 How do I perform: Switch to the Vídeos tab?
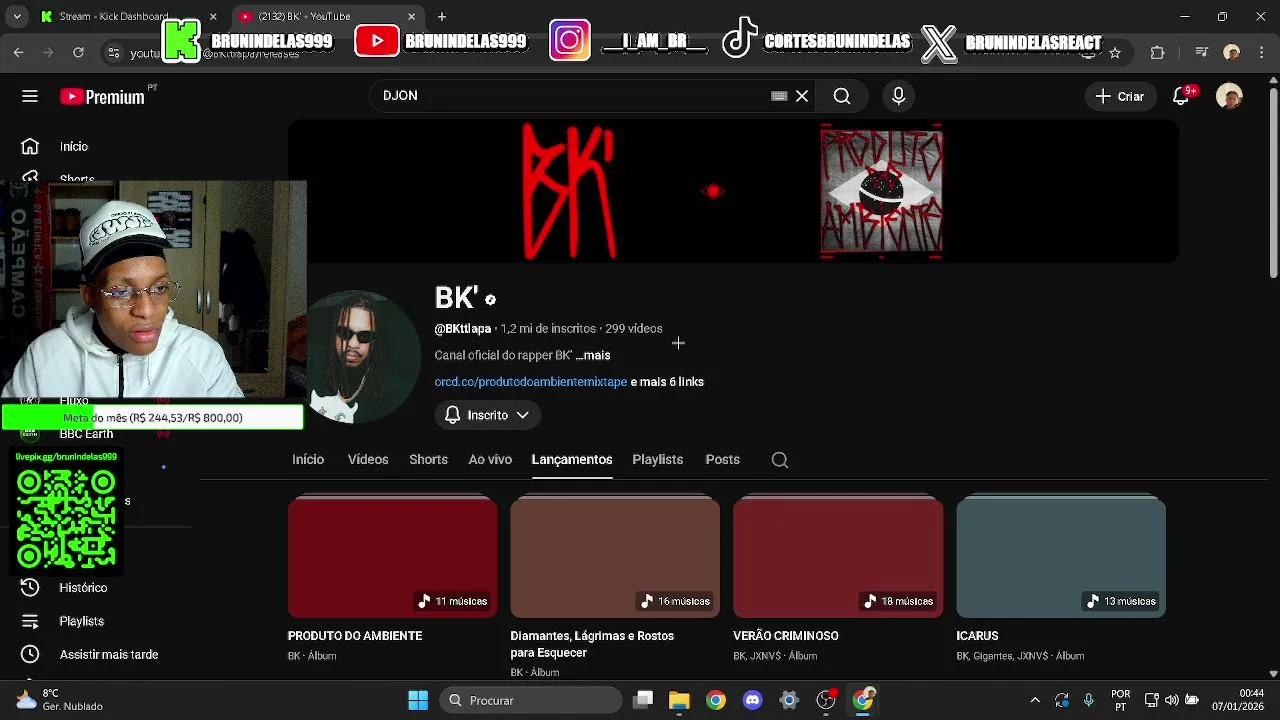point(368,460)
